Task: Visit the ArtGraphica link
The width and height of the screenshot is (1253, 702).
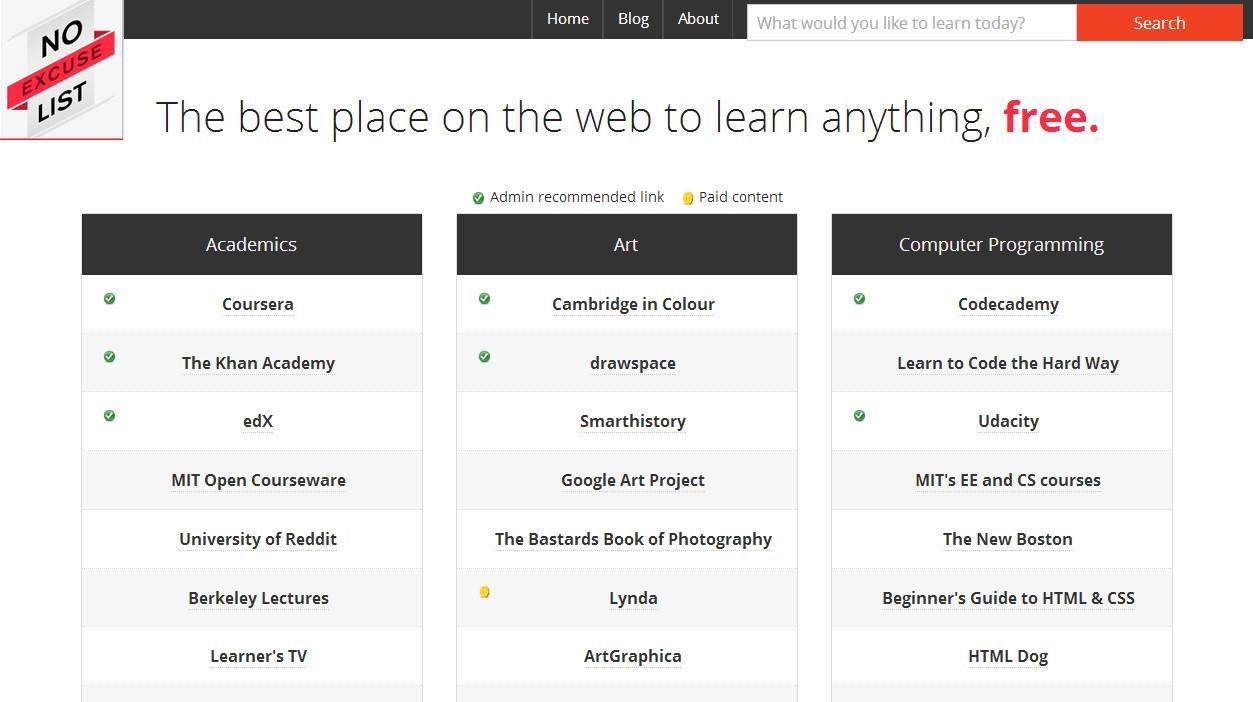Action: pyautogui.click(x=633, y=656)
